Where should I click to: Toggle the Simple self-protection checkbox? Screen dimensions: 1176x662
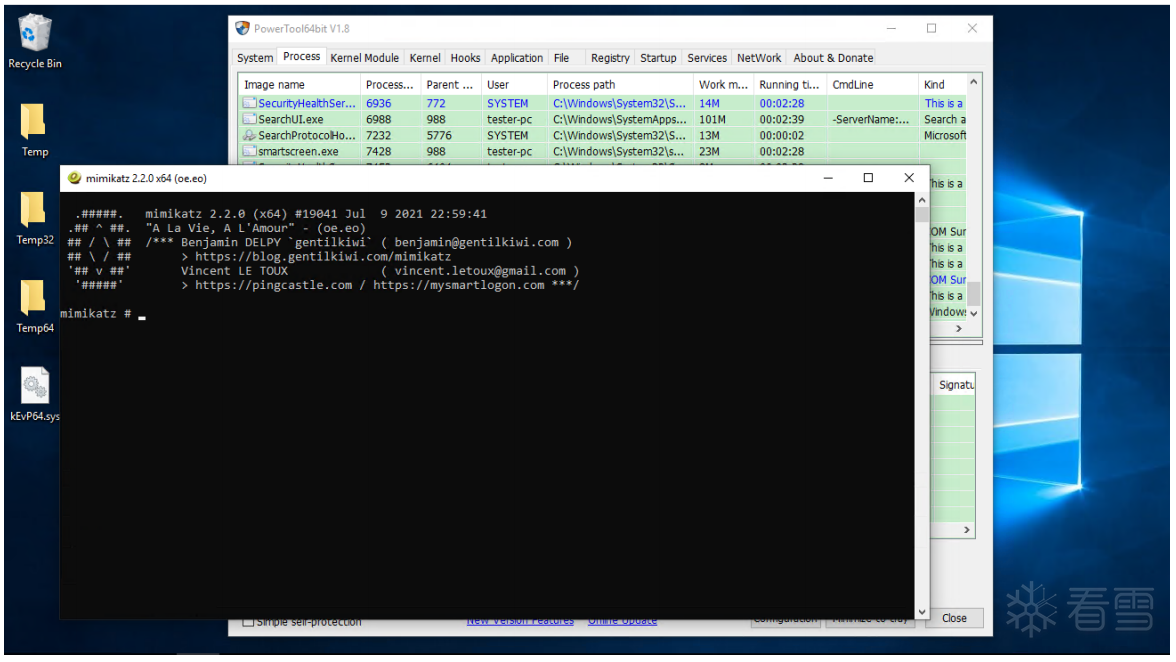pyautogui.click(x=248, y=622)
